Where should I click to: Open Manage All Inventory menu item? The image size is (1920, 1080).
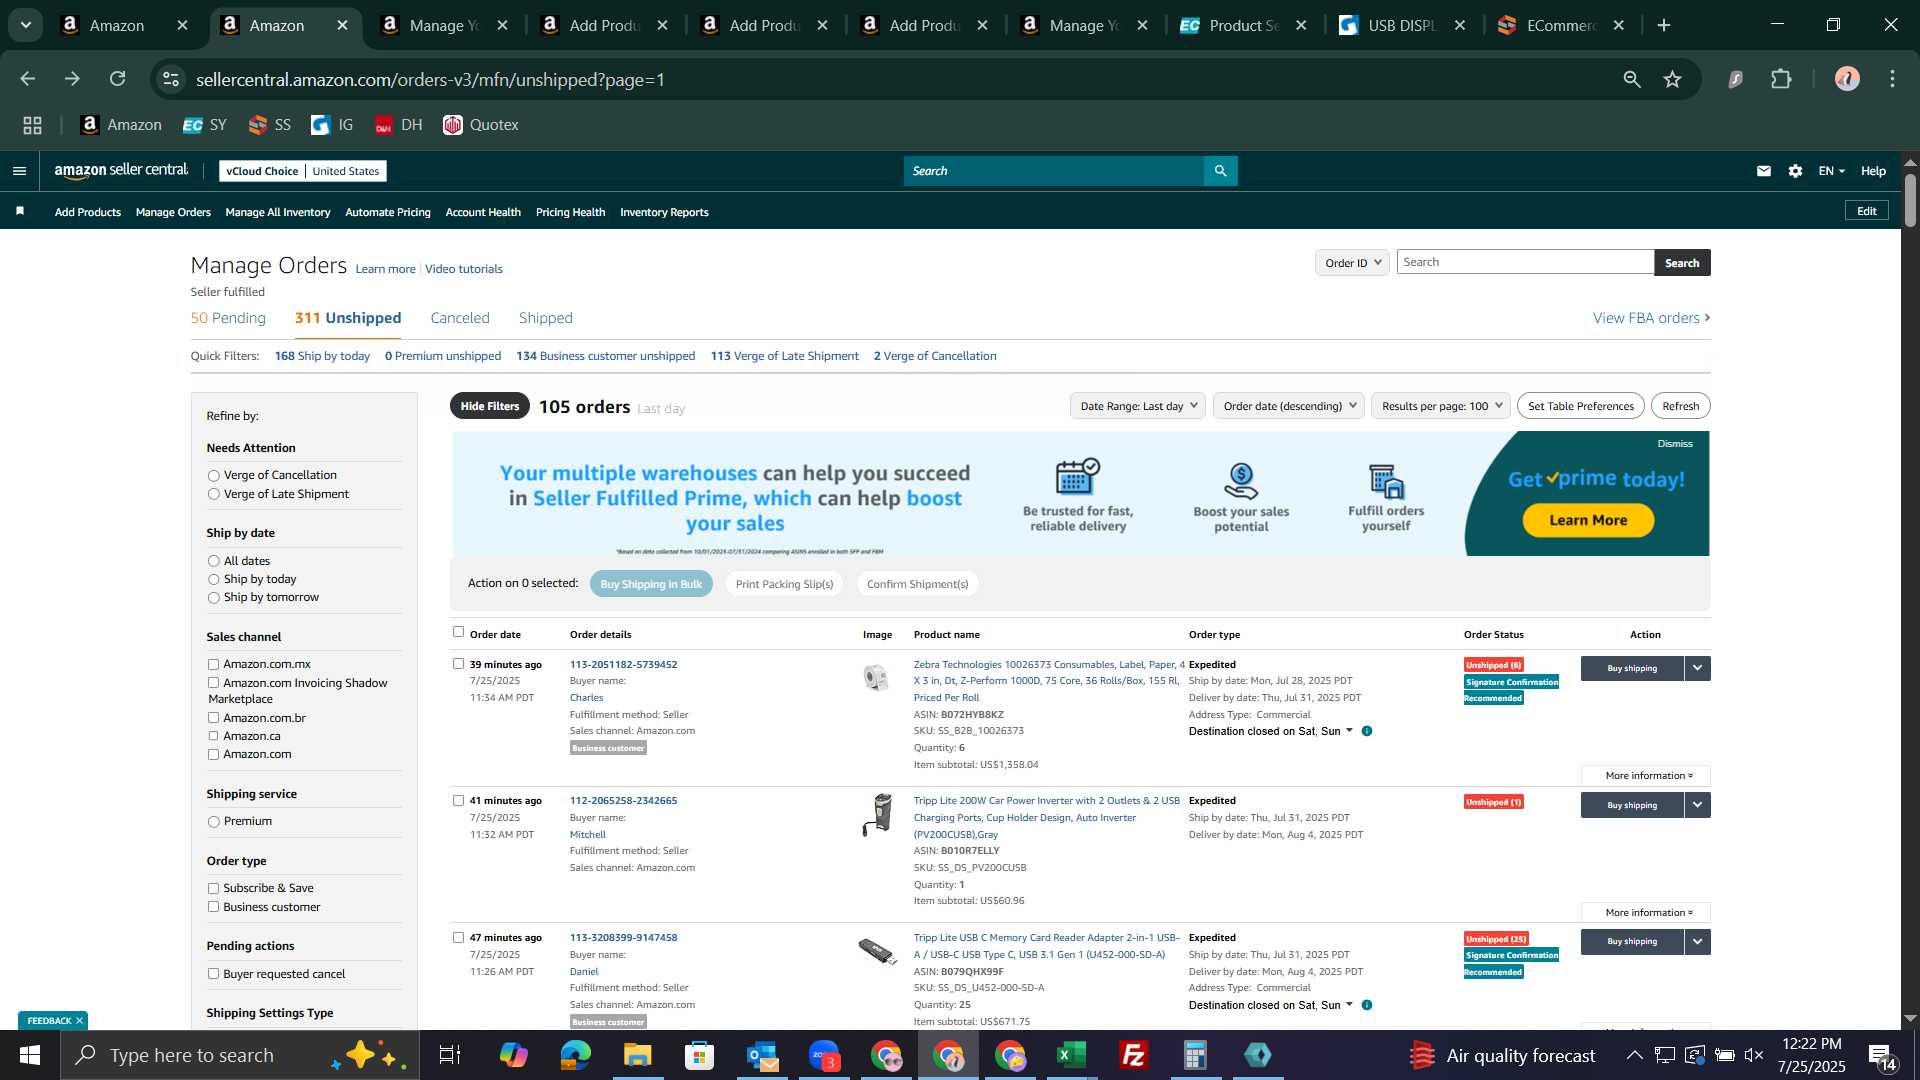(x=278, y=212)
